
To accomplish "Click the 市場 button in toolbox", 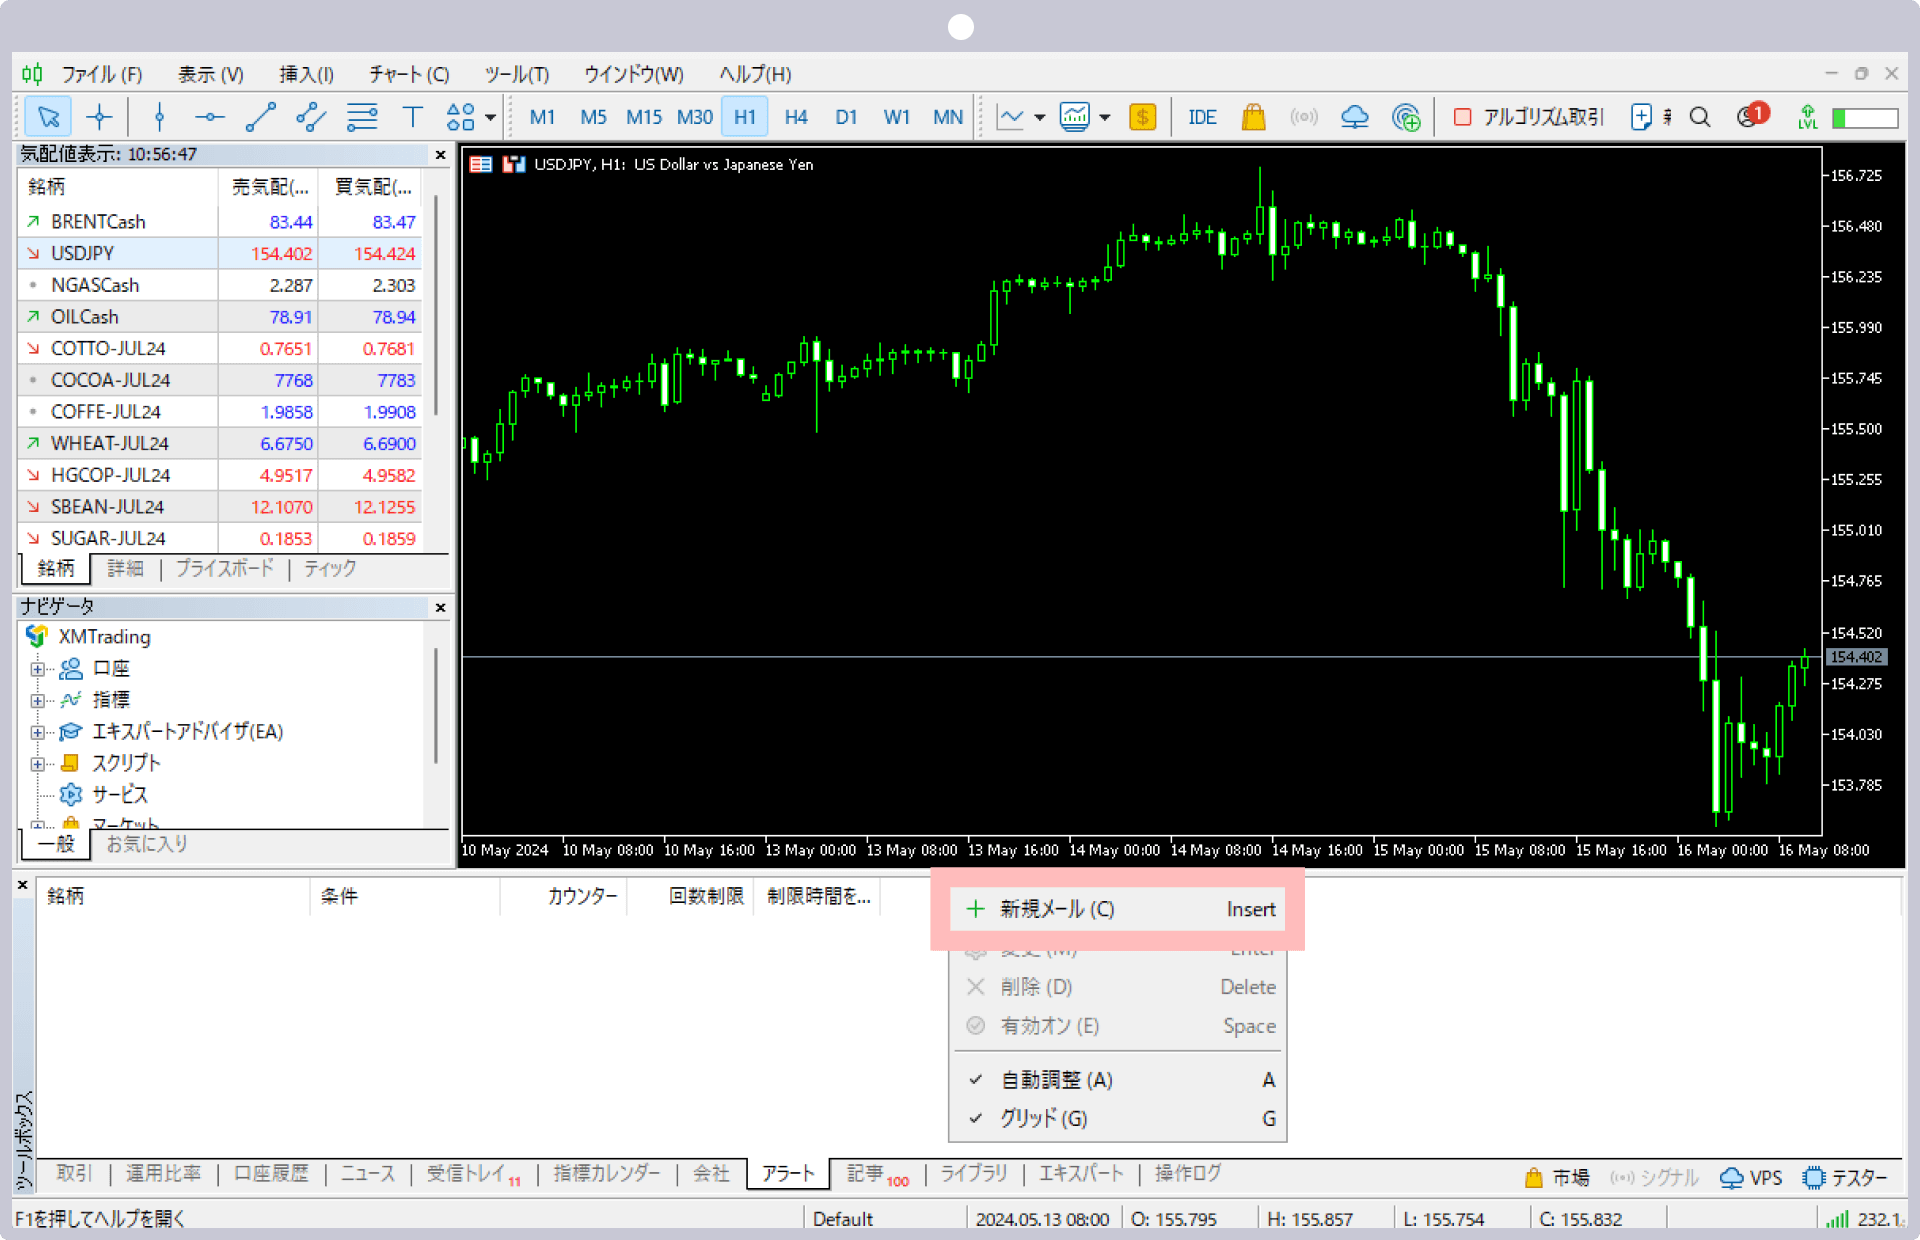I will tap(1557, 1178).
